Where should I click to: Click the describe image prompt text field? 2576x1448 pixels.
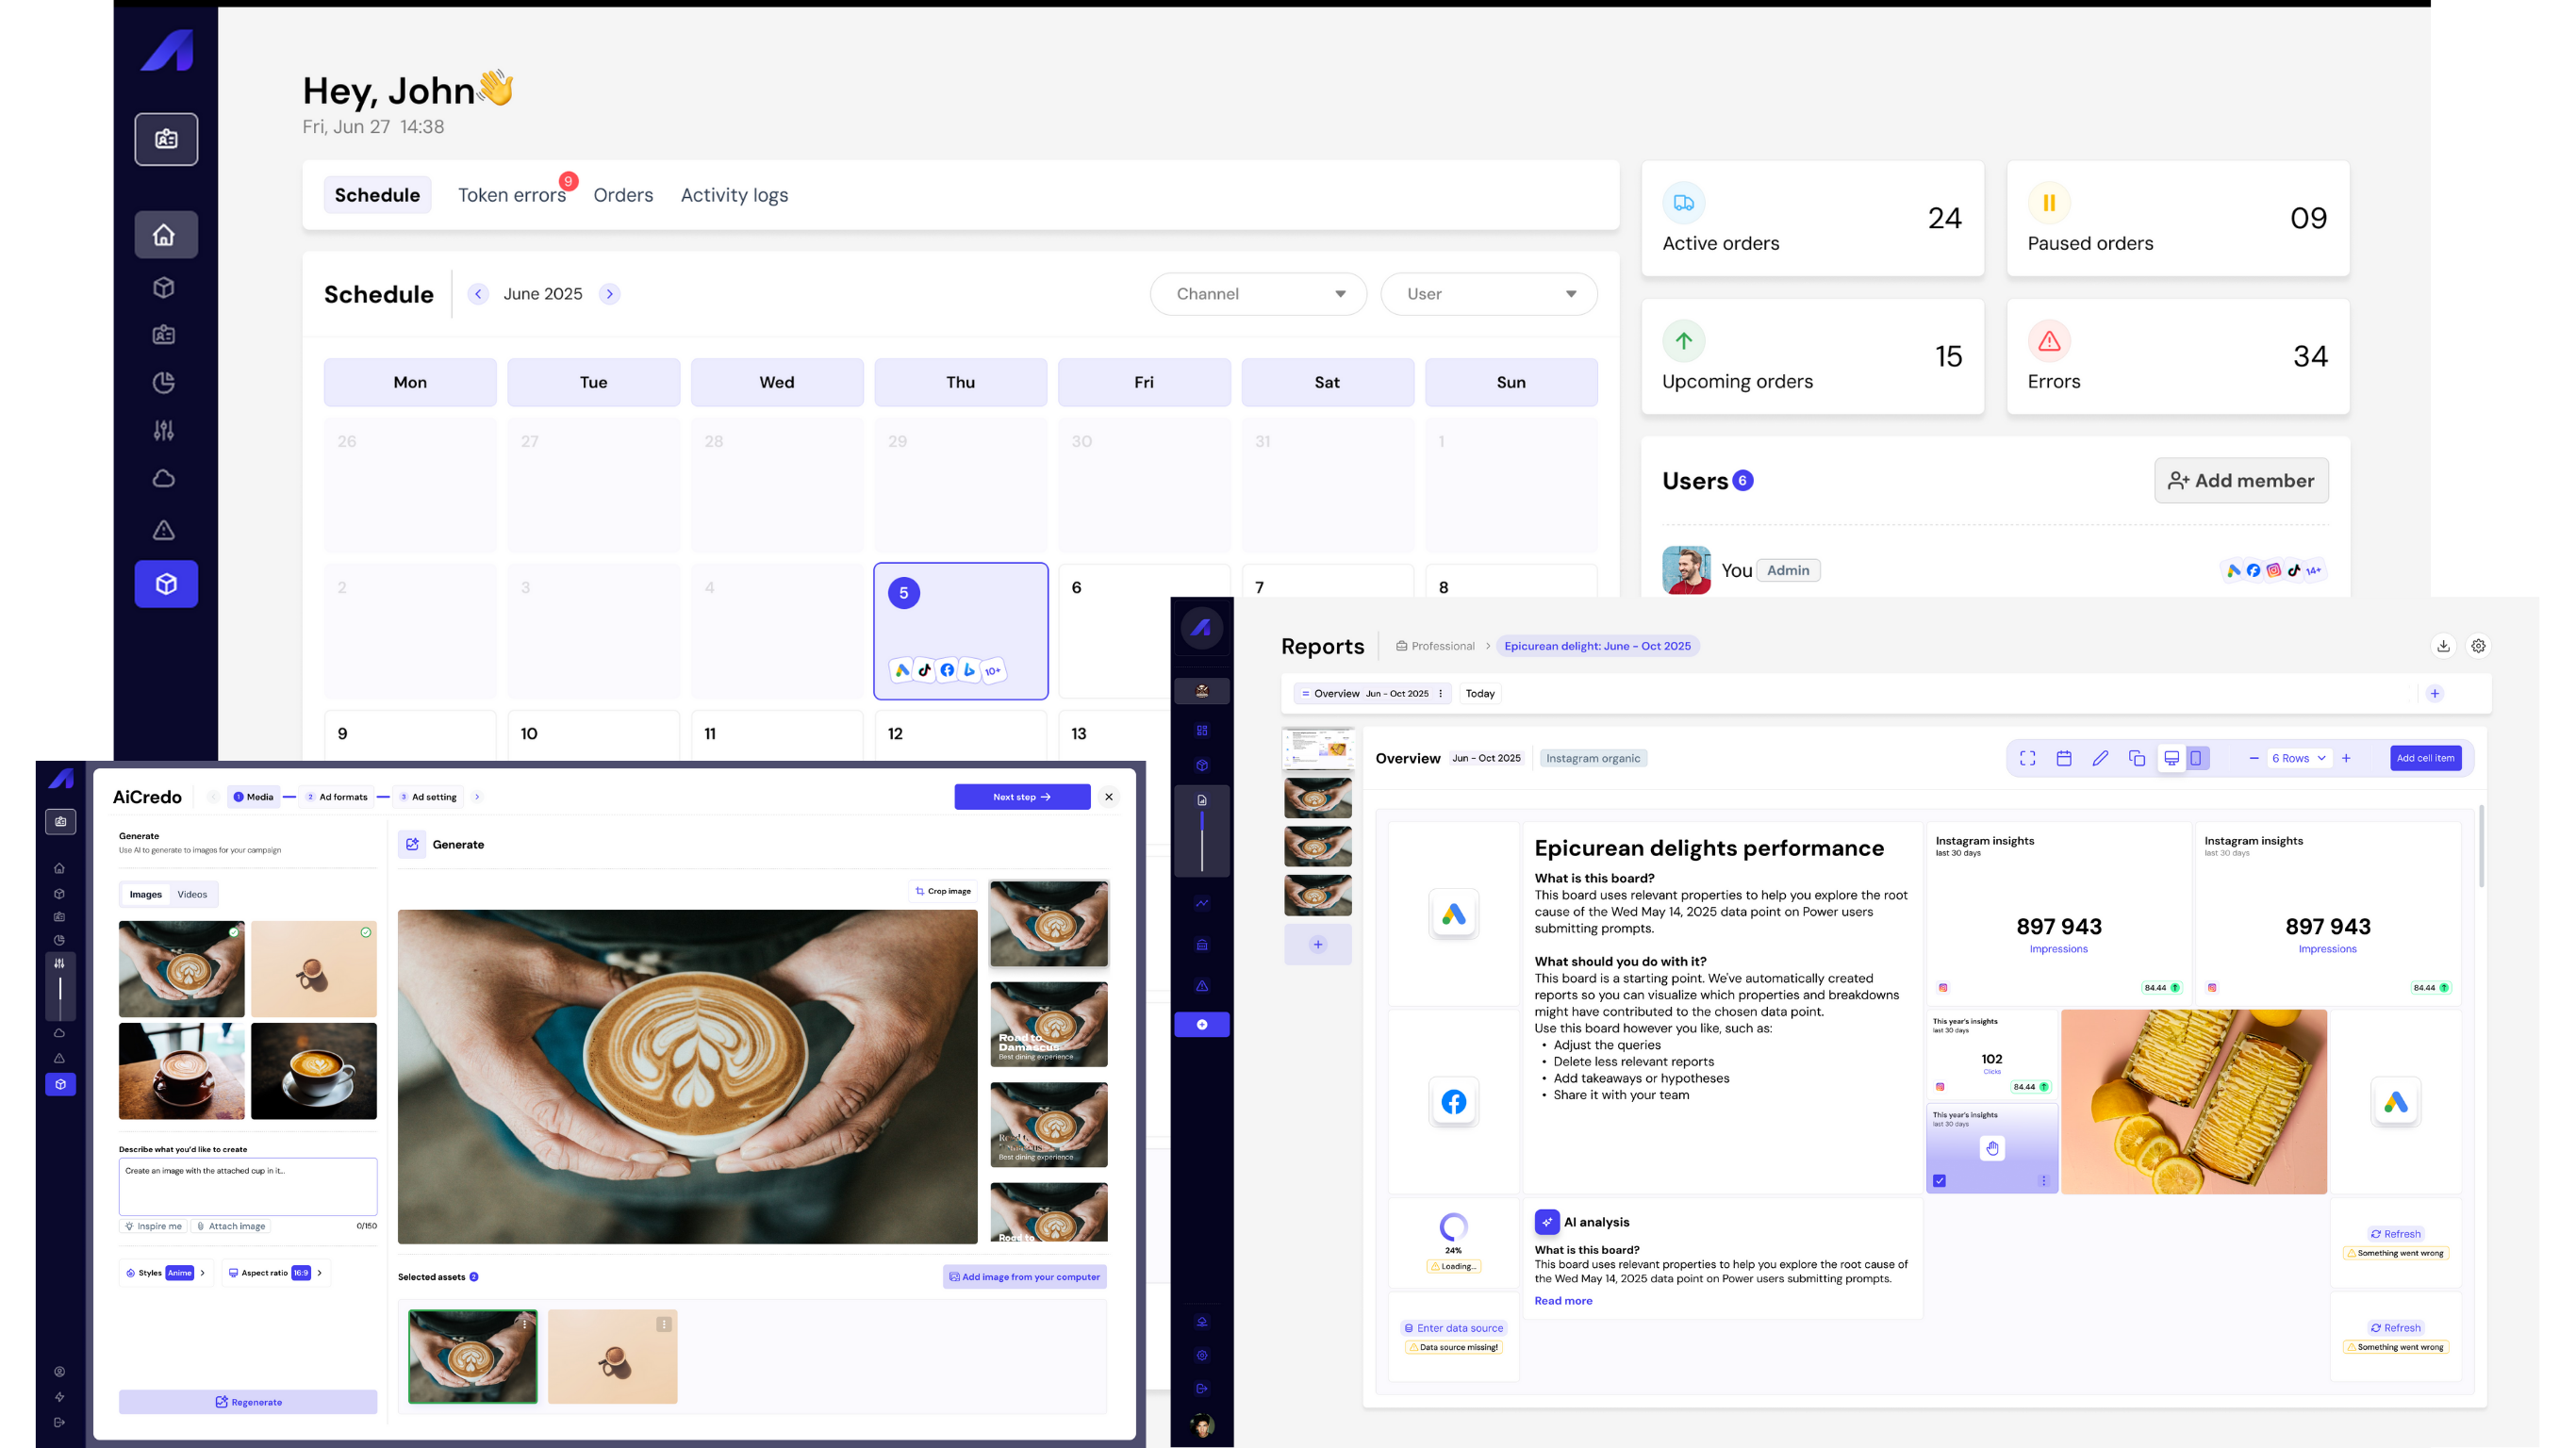point(247,1186)
